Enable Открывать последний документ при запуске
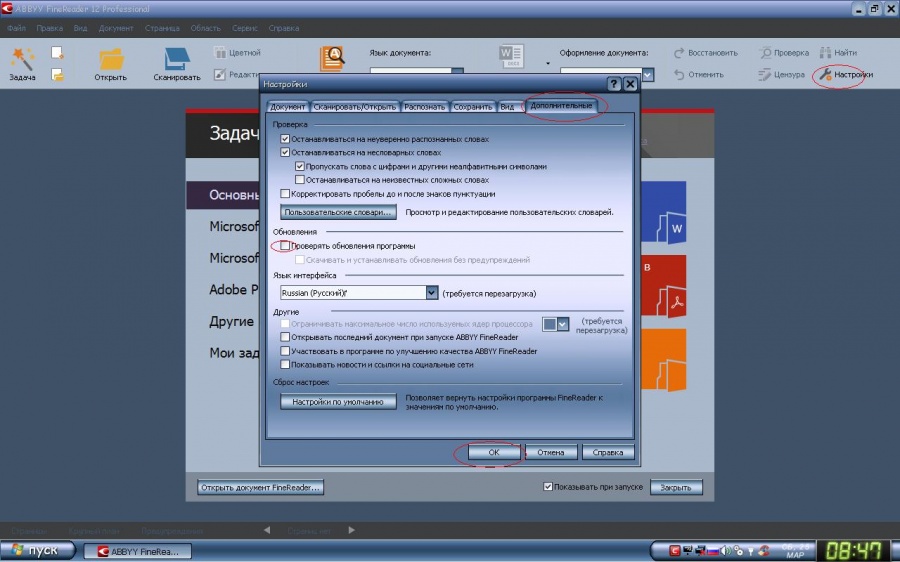 [x=285, y=337]
